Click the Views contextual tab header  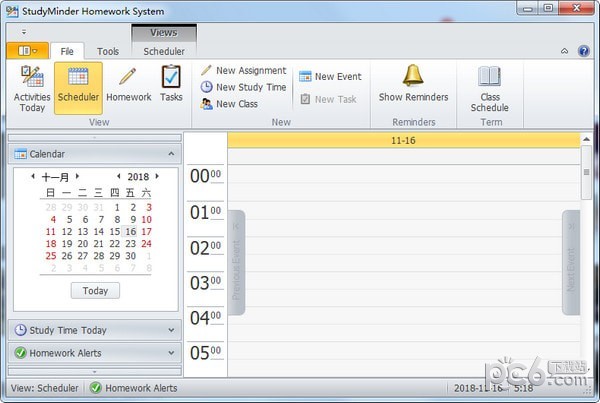(x=164, y=33)
